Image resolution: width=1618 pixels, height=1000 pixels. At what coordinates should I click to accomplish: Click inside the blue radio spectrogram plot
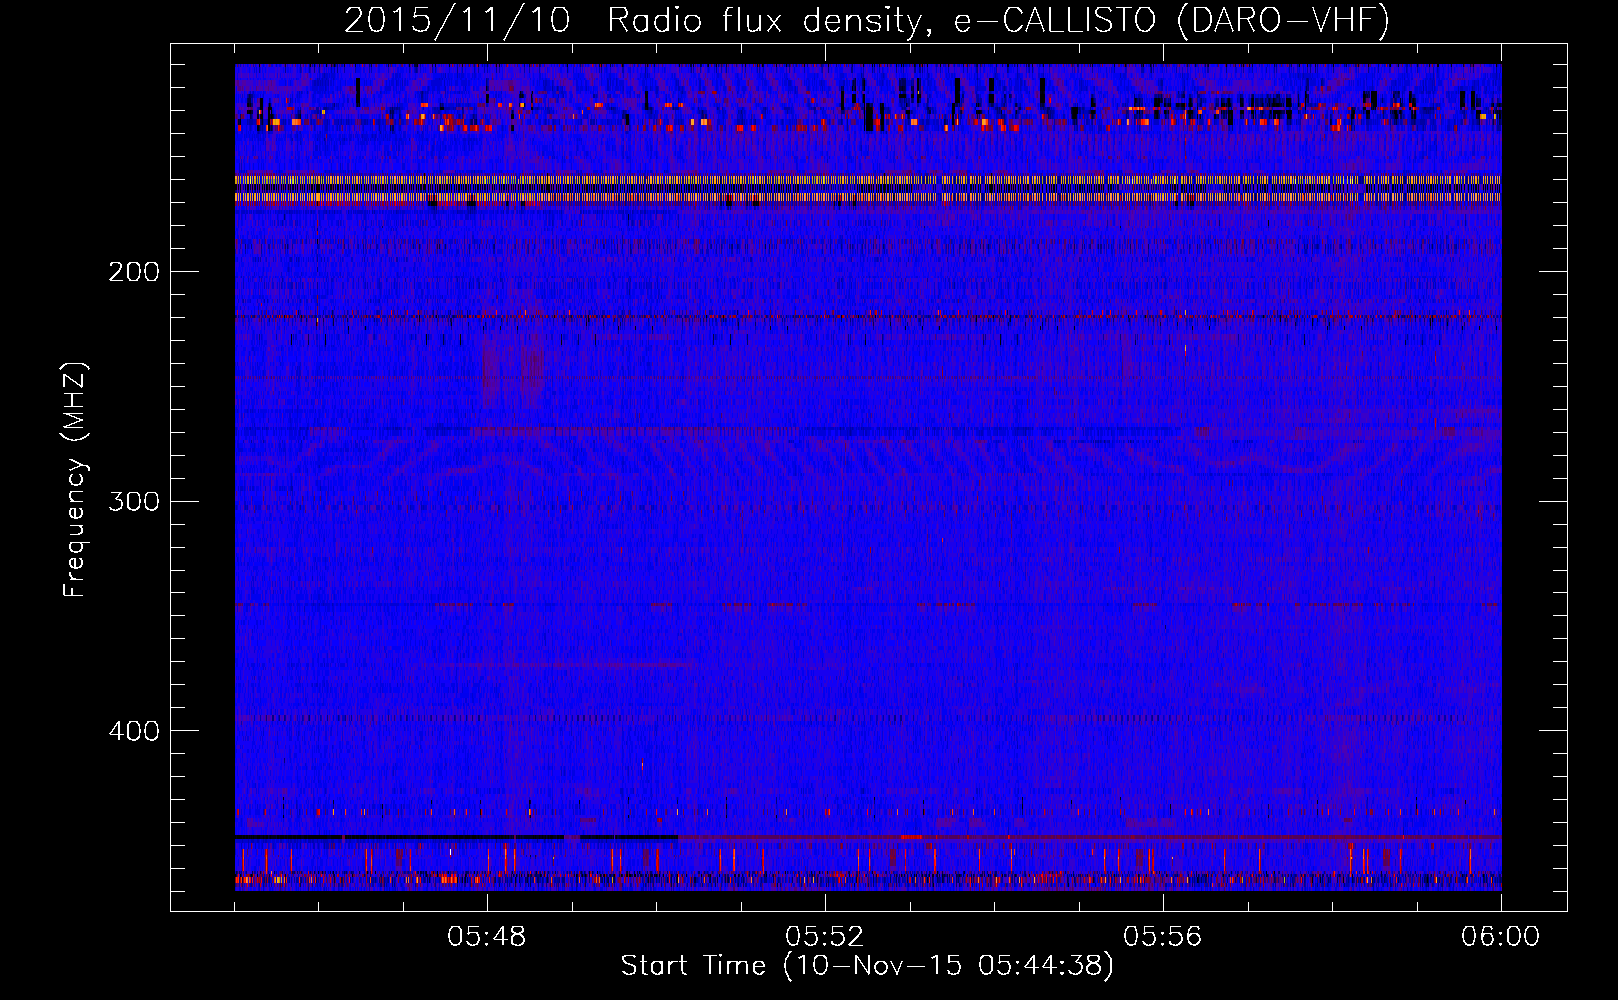868,477
